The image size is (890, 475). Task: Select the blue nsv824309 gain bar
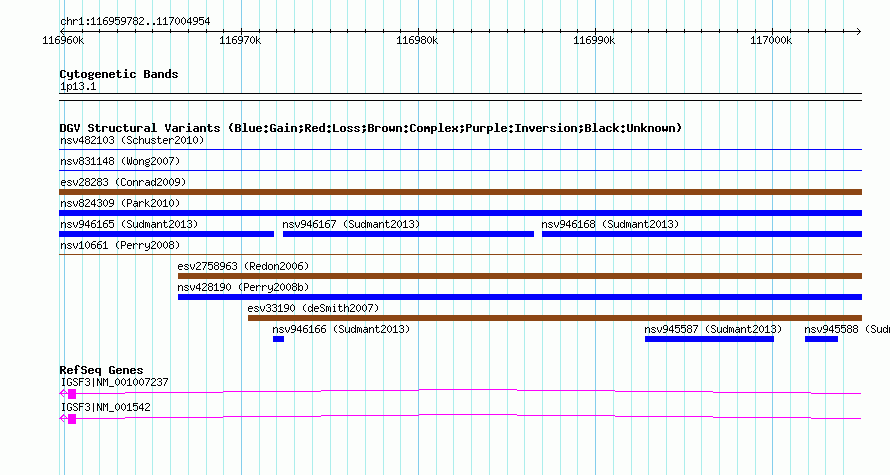[460, 213]
